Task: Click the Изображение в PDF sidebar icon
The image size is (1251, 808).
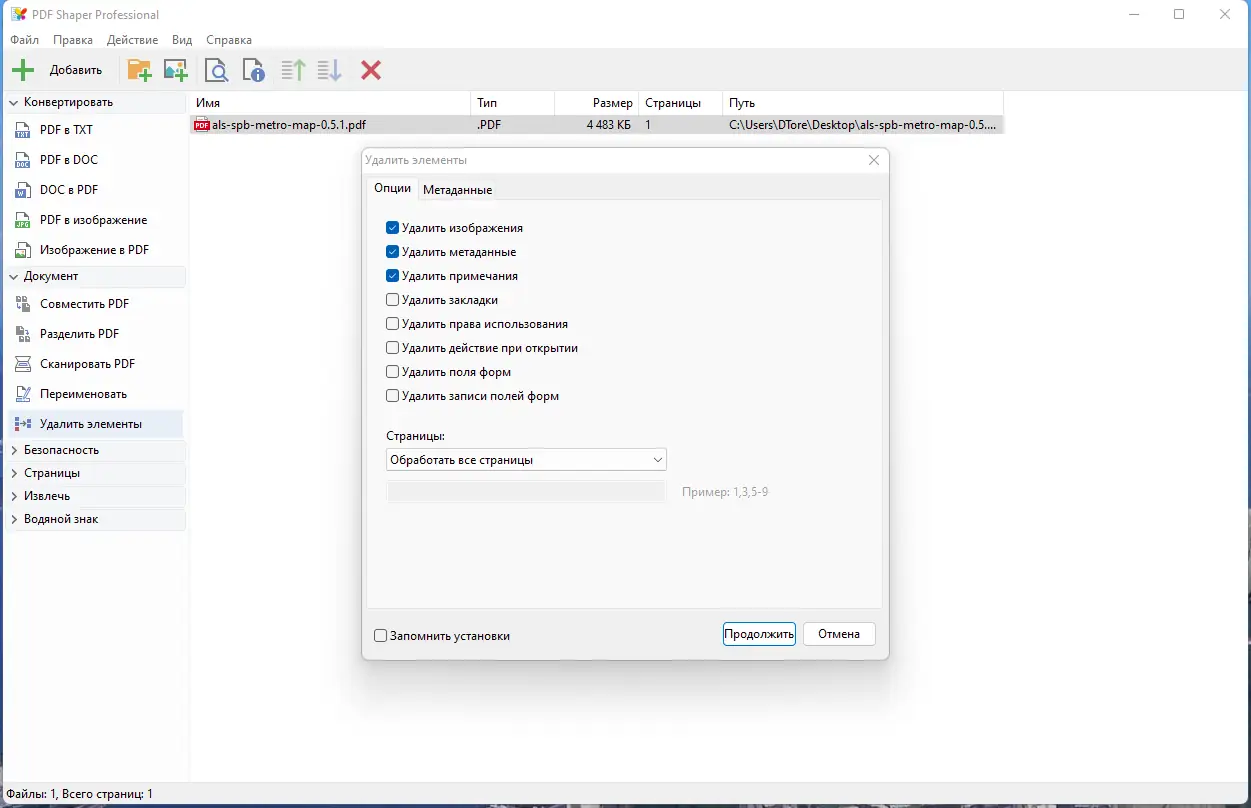Action: pos(23,250)
